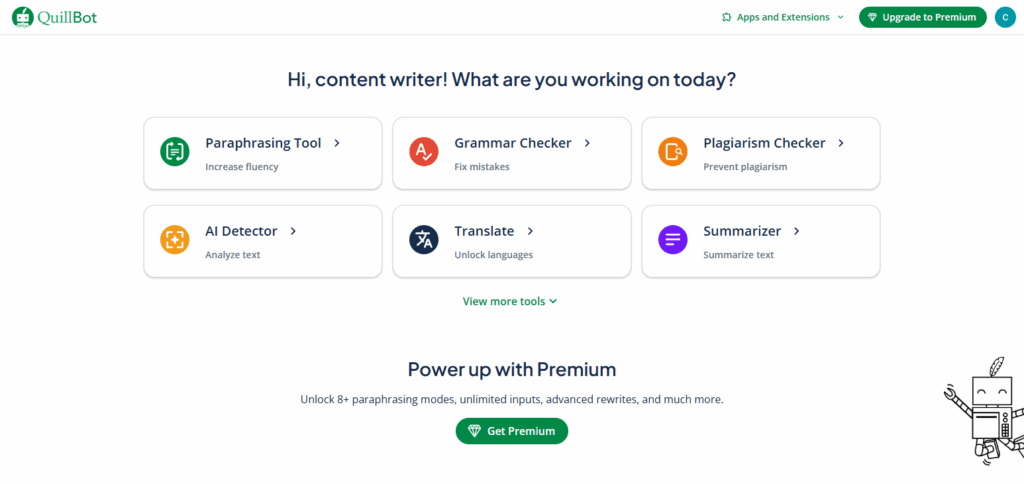Click Upgrade to Premium button

pyautogui.click(x=922, y=17)
